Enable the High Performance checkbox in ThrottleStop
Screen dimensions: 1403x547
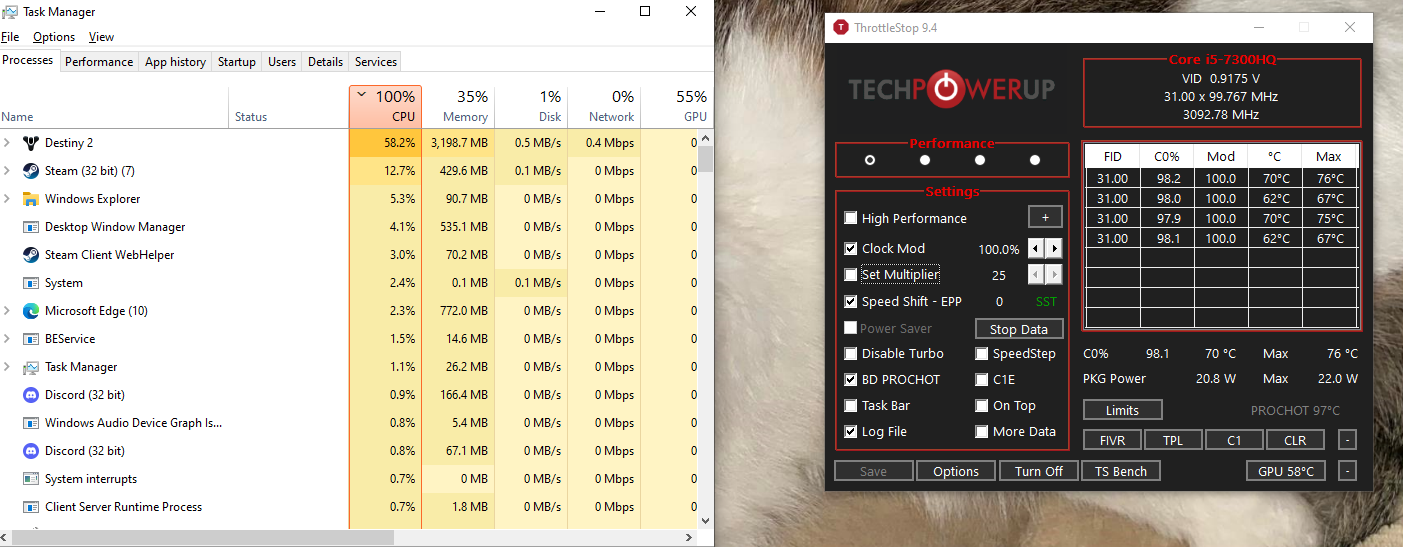[851, 218]
